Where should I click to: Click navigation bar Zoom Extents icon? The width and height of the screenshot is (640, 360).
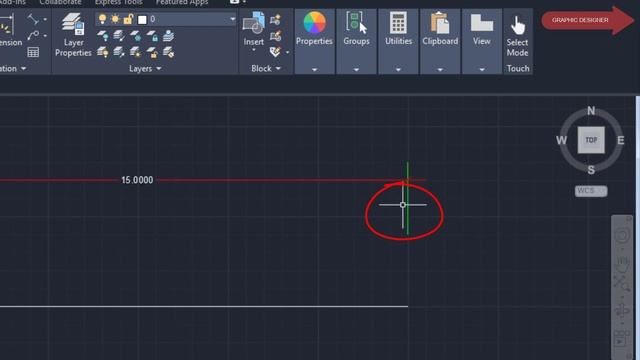click(x=622, y=283)
